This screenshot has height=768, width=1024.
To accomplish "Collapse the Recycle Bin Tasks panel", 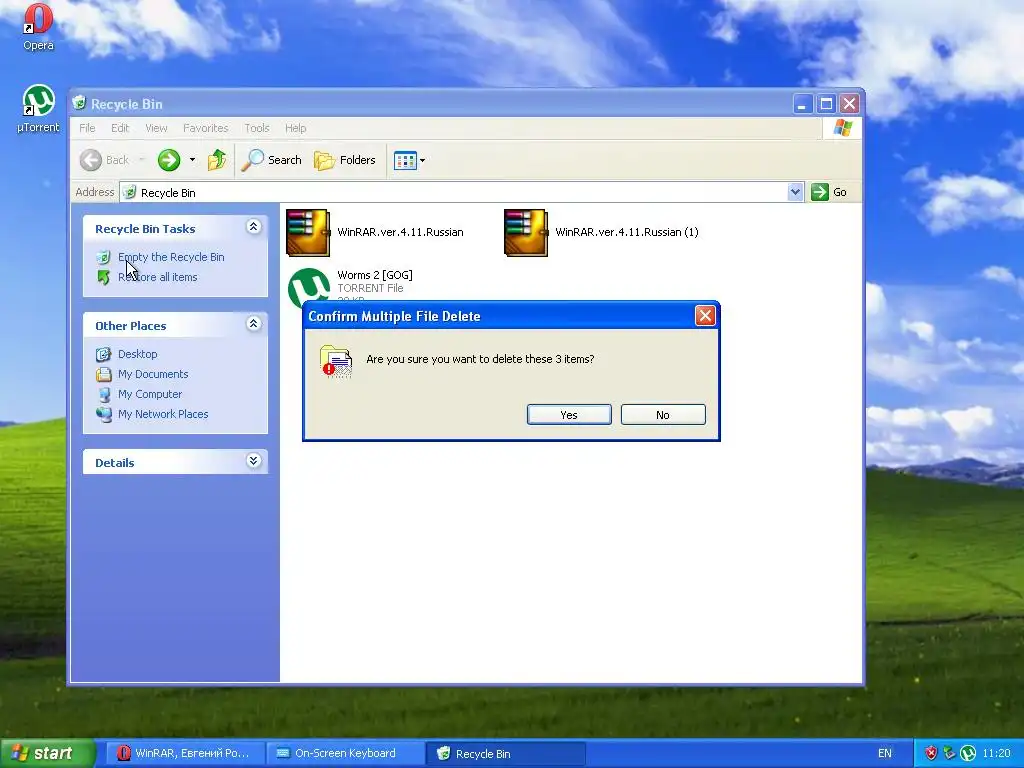I will 253,227.
